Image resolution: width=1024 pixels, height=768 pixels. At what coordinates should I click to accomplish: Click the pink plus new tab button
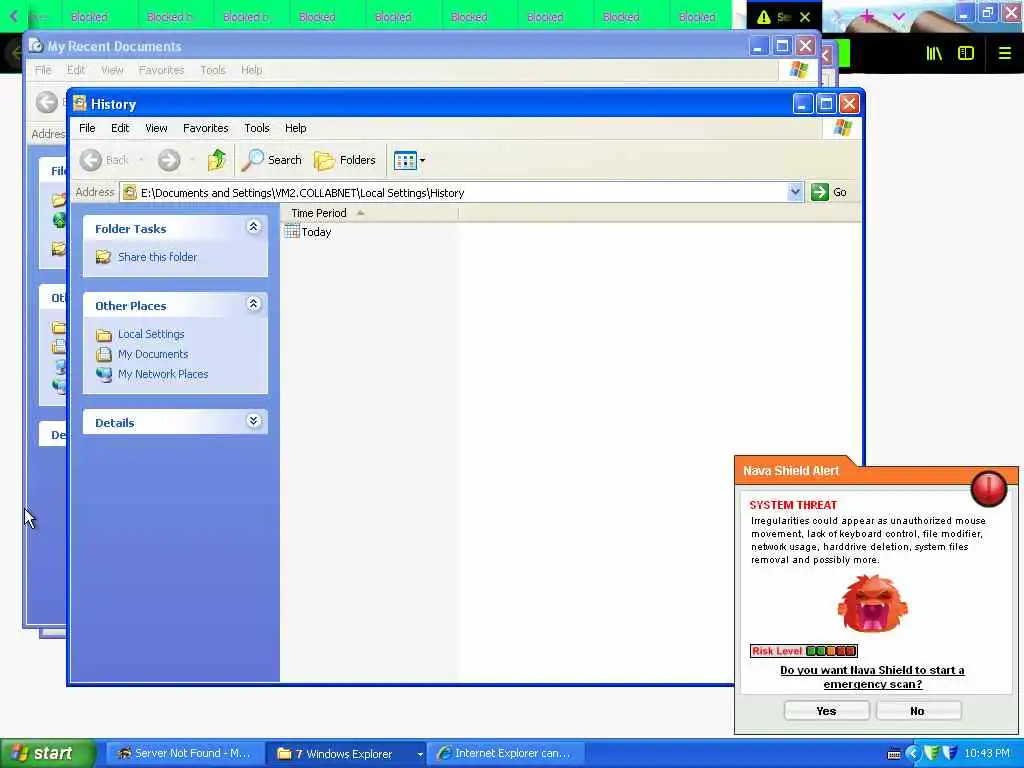tap(867, 16)
